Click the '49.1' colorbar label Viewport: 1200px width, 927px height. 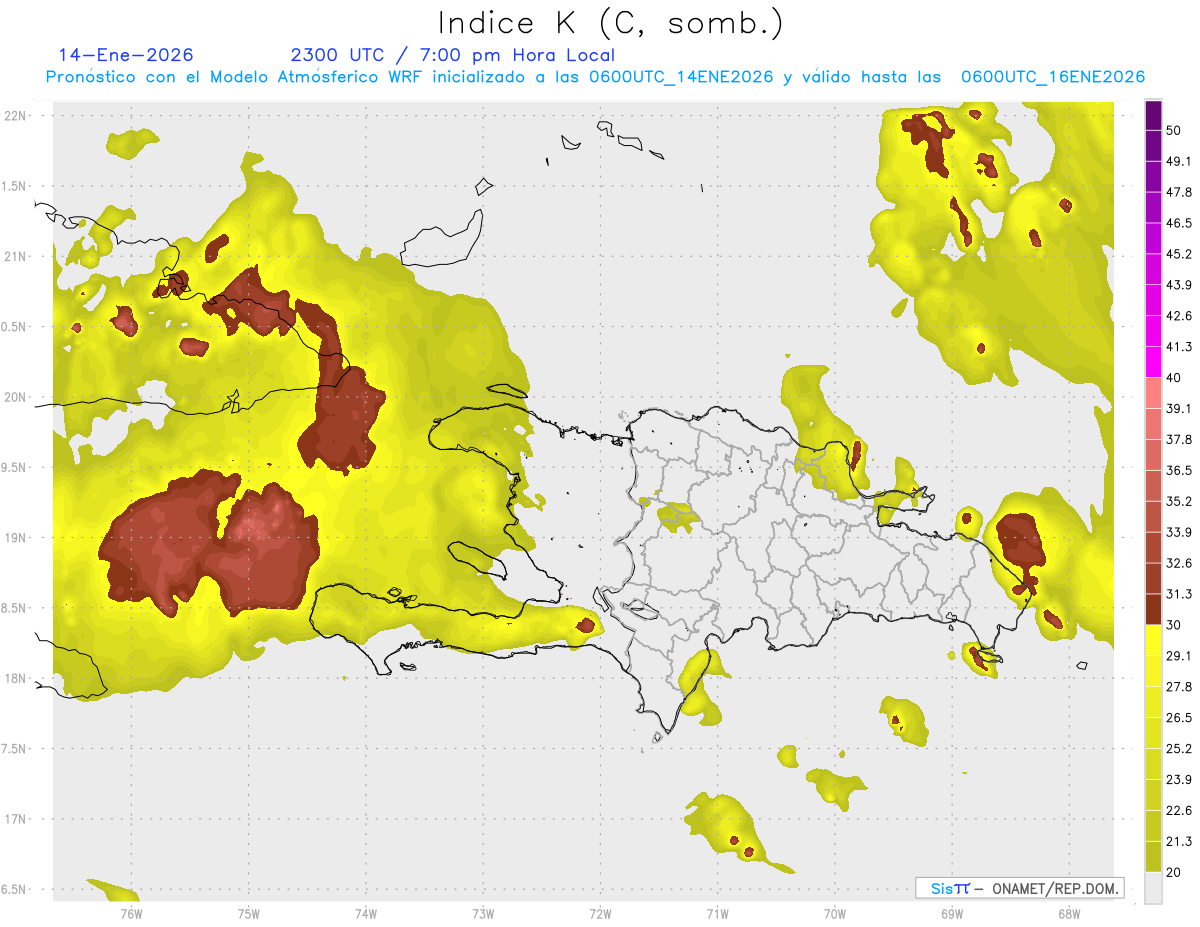pos(1178,162)
